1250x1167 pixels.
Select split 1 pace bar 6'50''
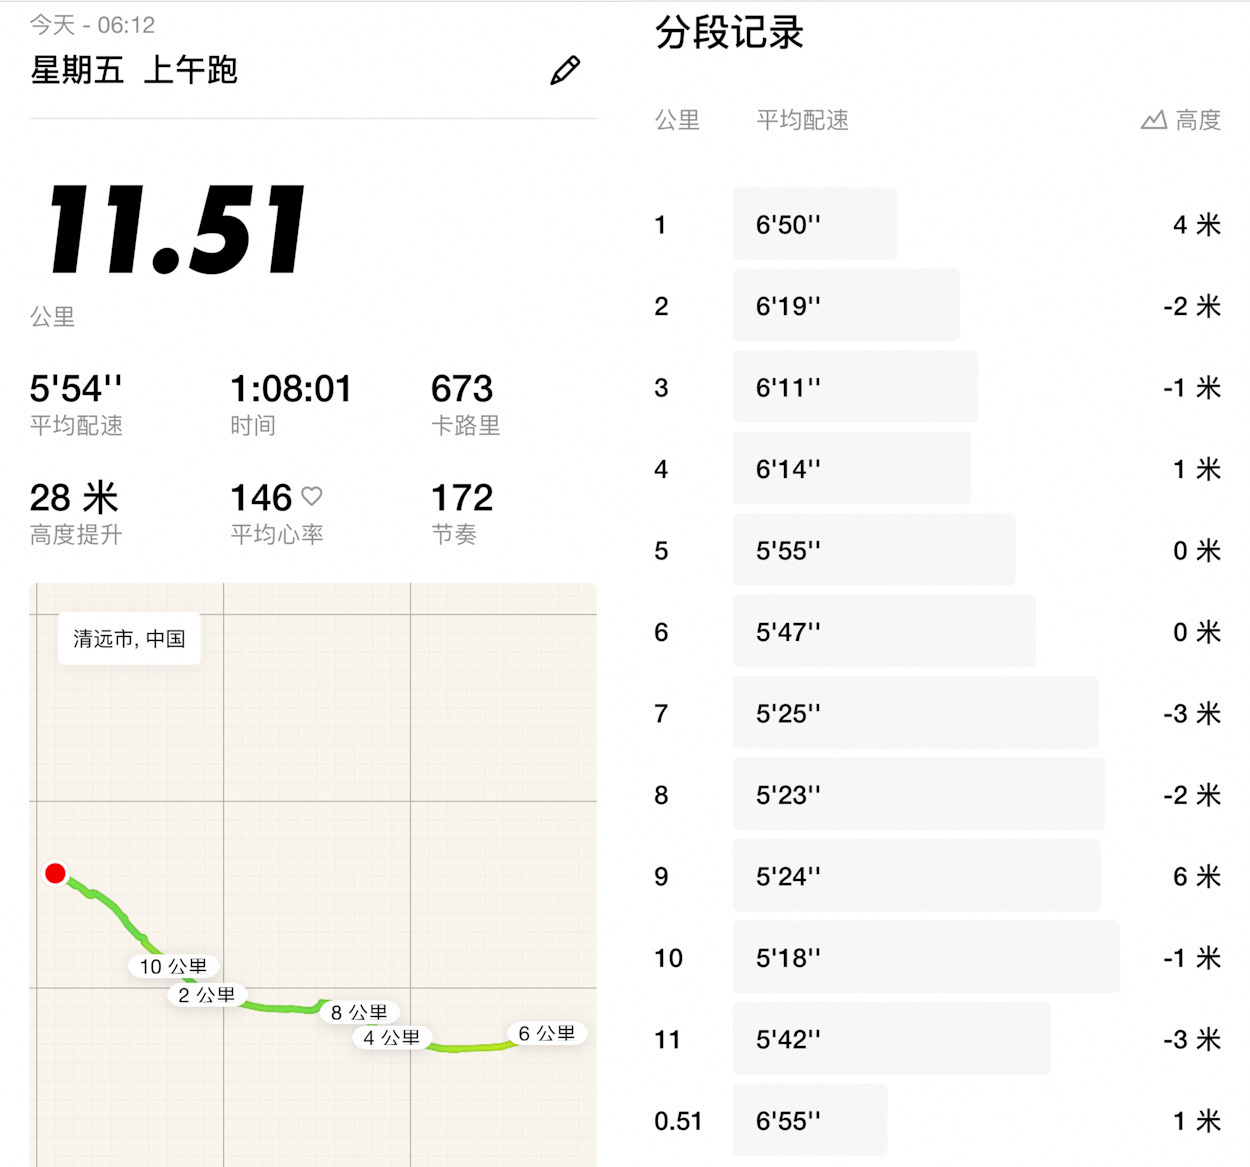(814, 224)
